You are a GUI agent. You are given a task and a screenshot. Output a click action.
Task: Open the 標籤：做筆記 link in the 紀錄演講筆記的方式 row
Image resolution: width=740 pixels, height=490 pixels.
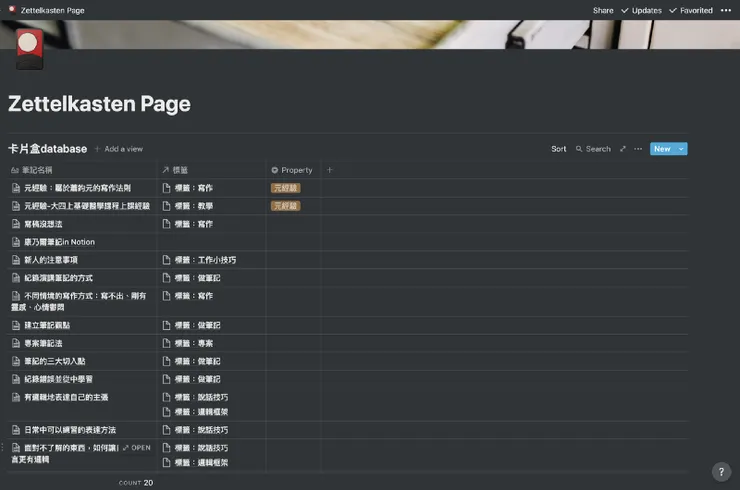[198, 278]
